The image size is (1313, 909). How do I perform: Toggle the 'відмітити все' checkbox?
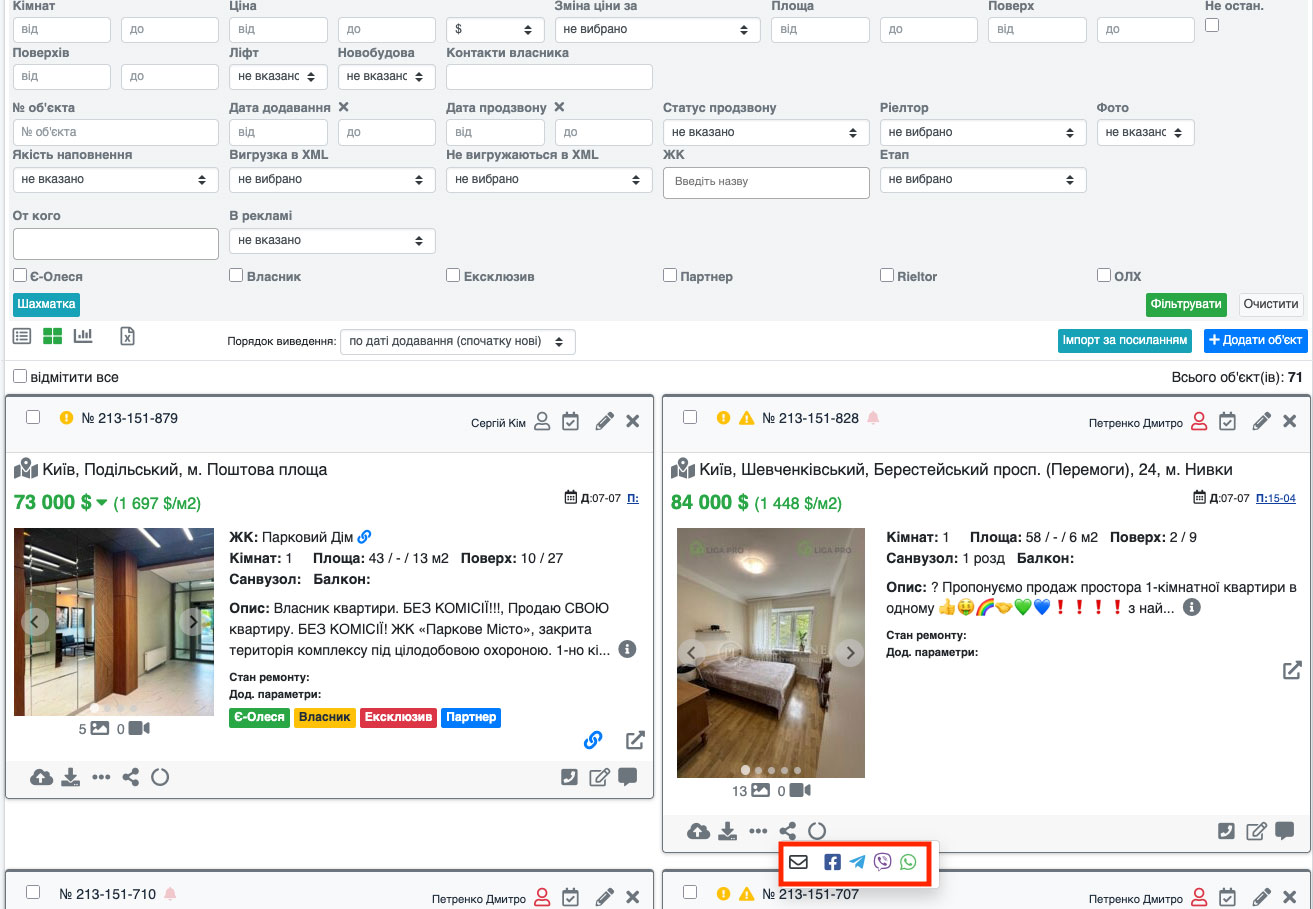pos(20,377)
